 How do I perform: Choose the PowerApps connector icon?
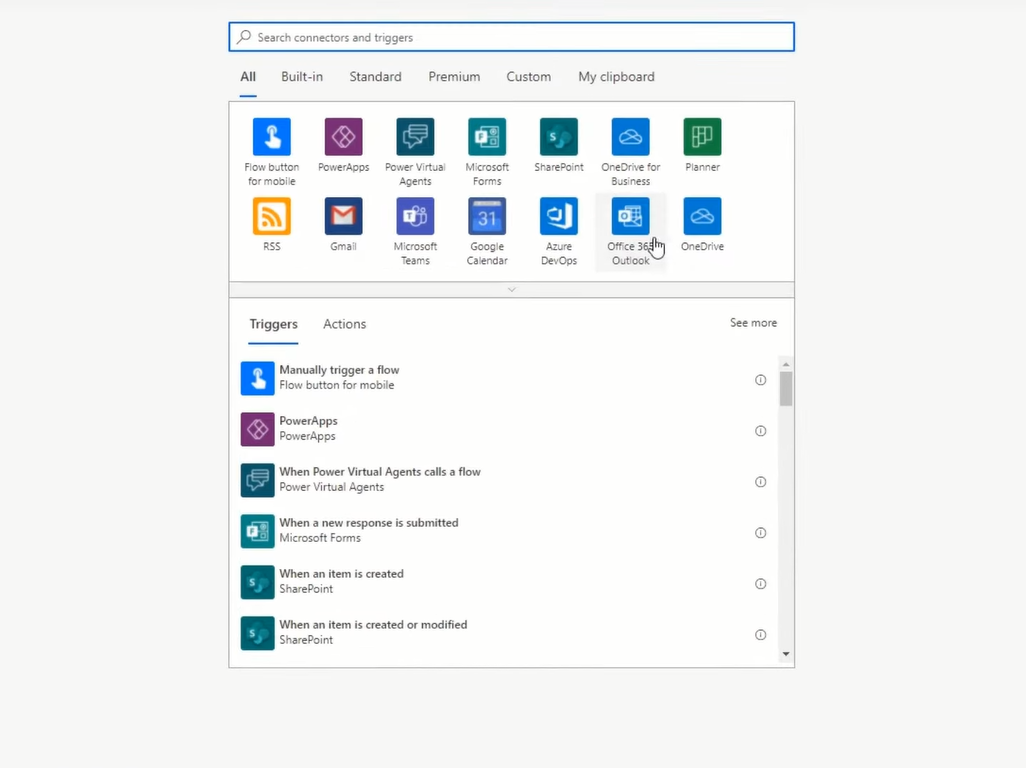click(x=344, y=137)
